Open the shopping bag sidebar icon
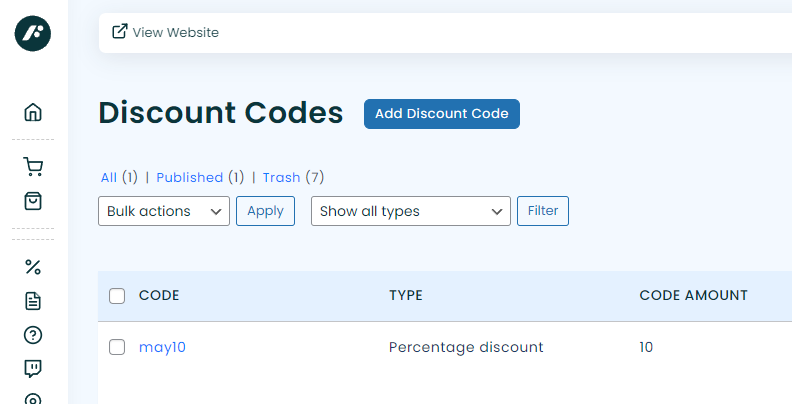This screenshot has height=404, width=792. pyautogui.click(x=33, y=201)
